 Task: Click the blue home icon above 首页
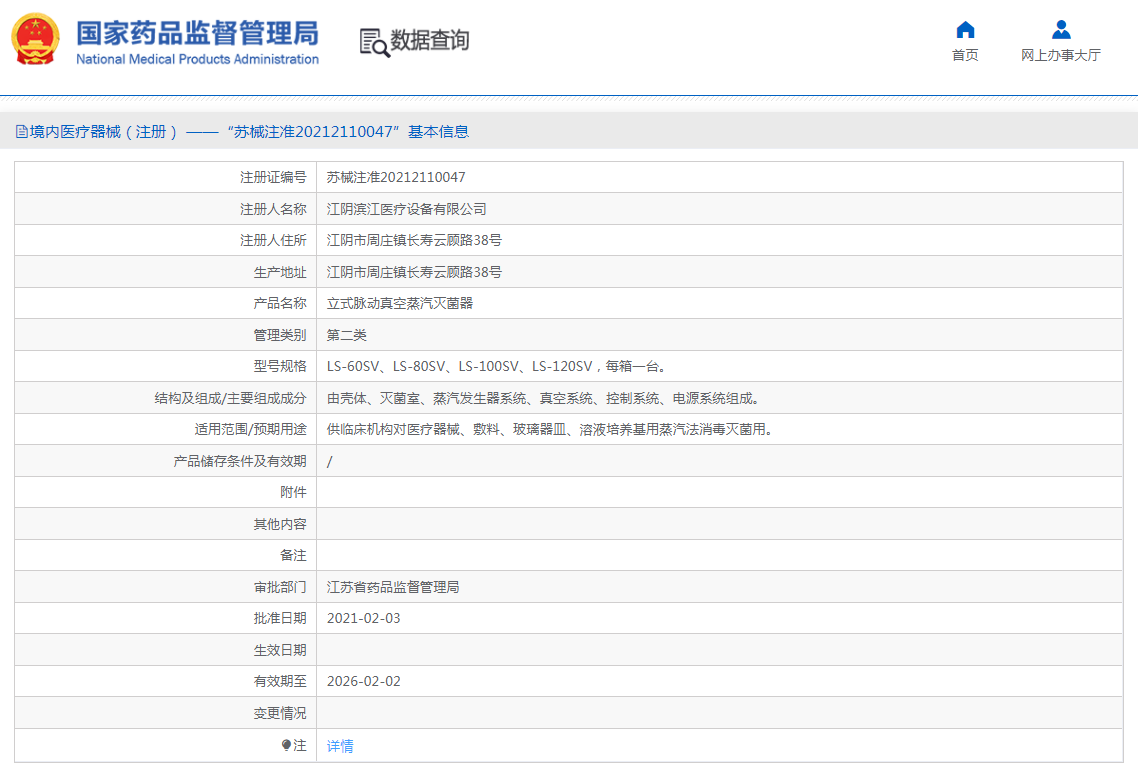[x=964, y=31]
